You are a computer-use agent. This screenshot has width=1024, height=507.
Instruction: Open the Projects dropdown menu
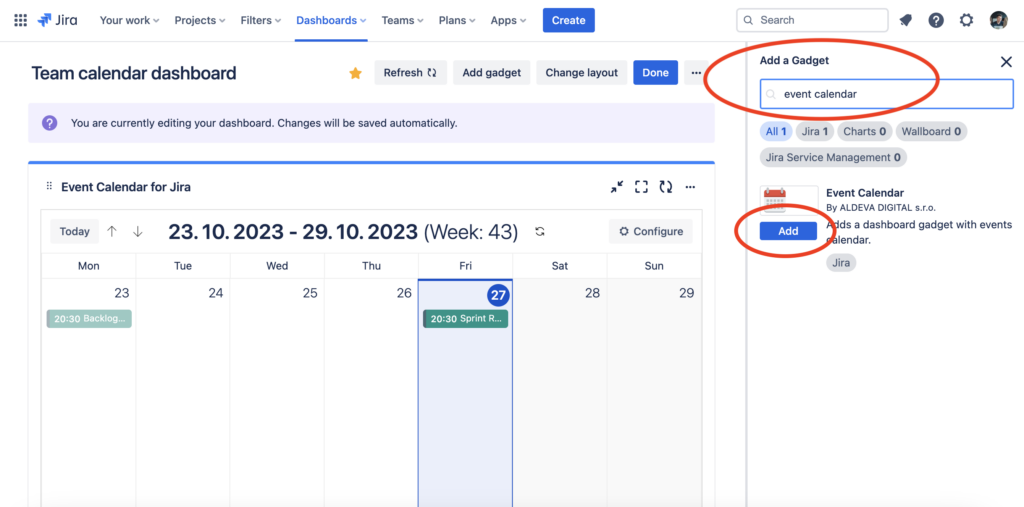coord(199,20)
